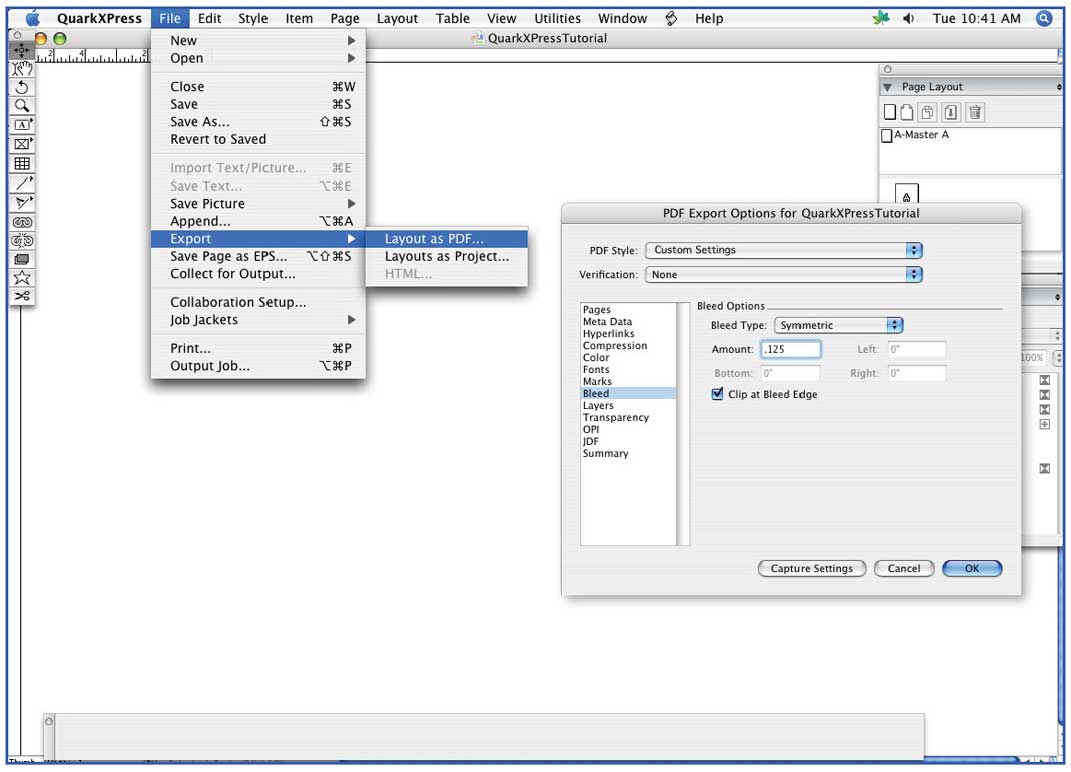1071x772 pixels.
Task: Select JDF in export options list
Action: coord(628,441)
